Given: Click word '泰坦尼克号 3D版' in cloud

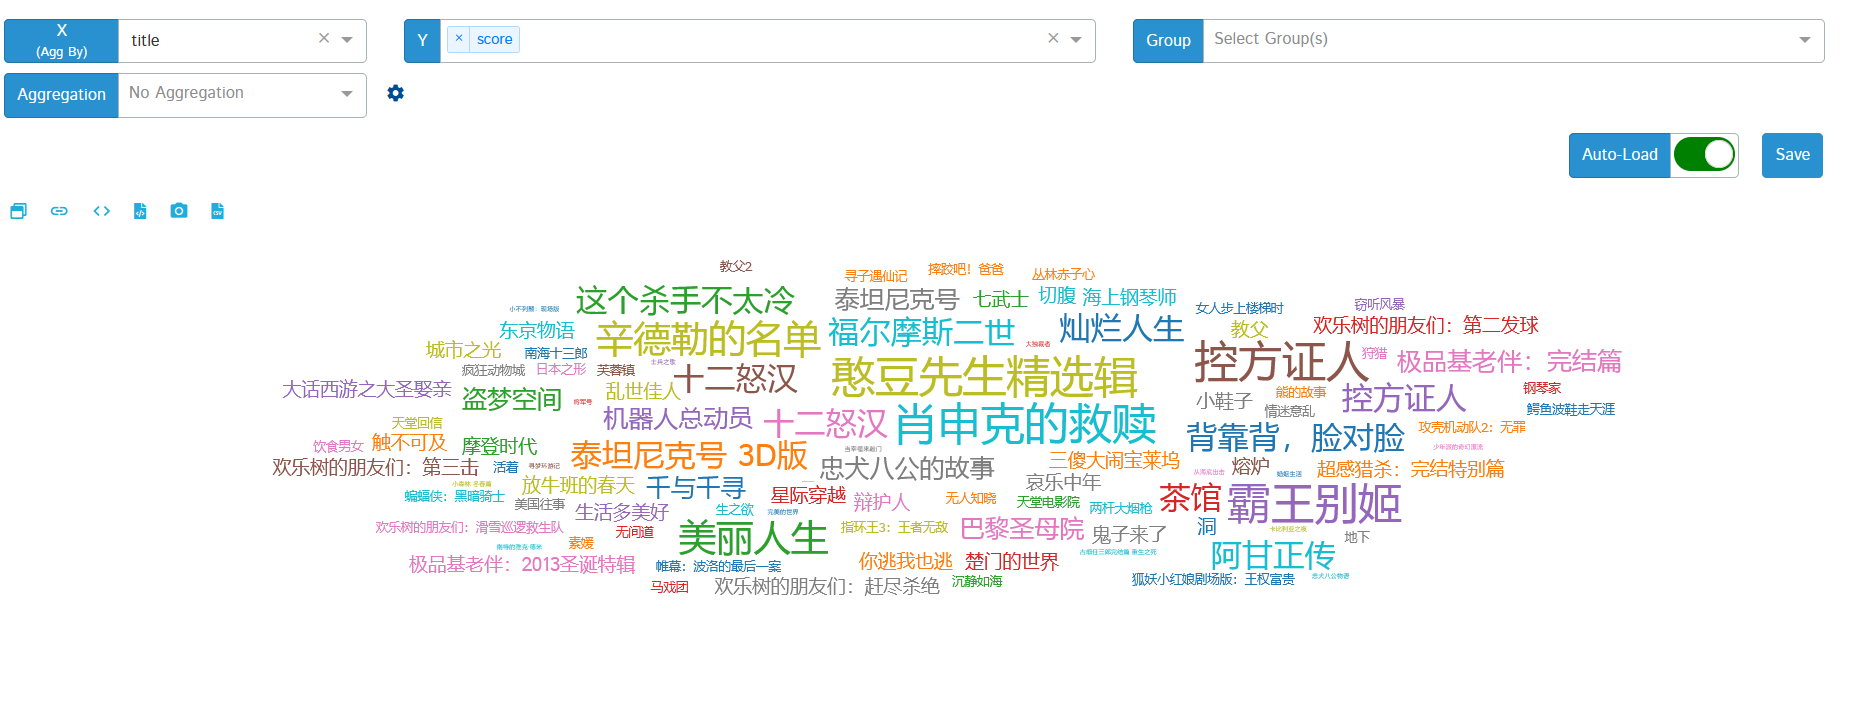Looking at the screenshot, I should pos(689,456).
